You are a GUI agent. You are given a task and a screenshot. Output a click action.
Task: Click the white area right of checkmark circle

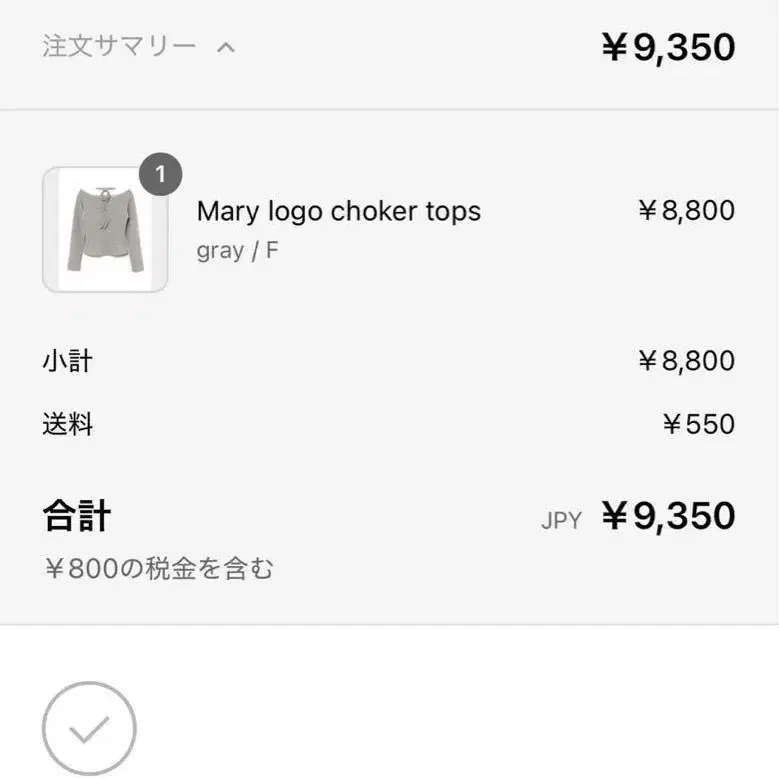[450, 720]
